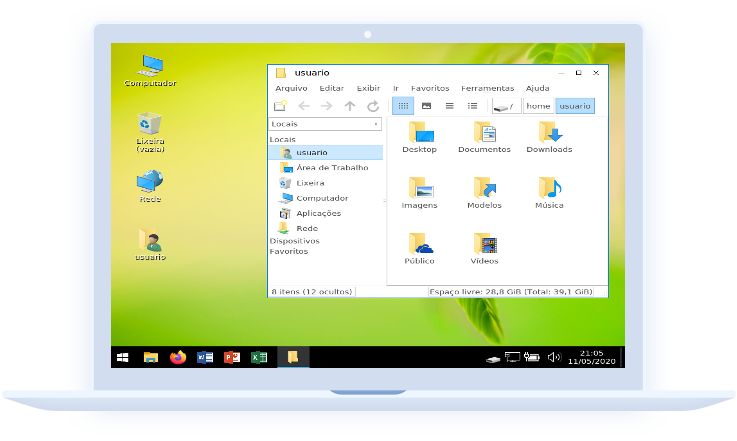The height and width of the screenshot is (441, 737).
Task: Expand the Dispositivos section in sidebar
Action: coord(295,241)
